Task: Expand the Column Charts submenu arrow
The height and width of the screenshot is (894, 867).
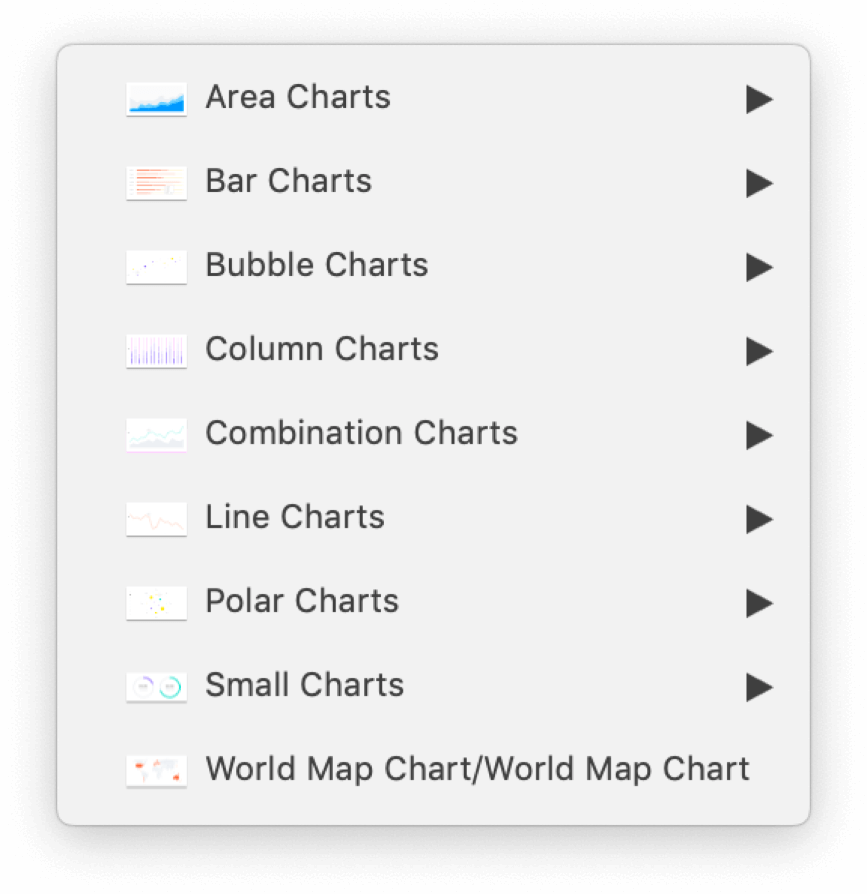Action: [759, 351]
